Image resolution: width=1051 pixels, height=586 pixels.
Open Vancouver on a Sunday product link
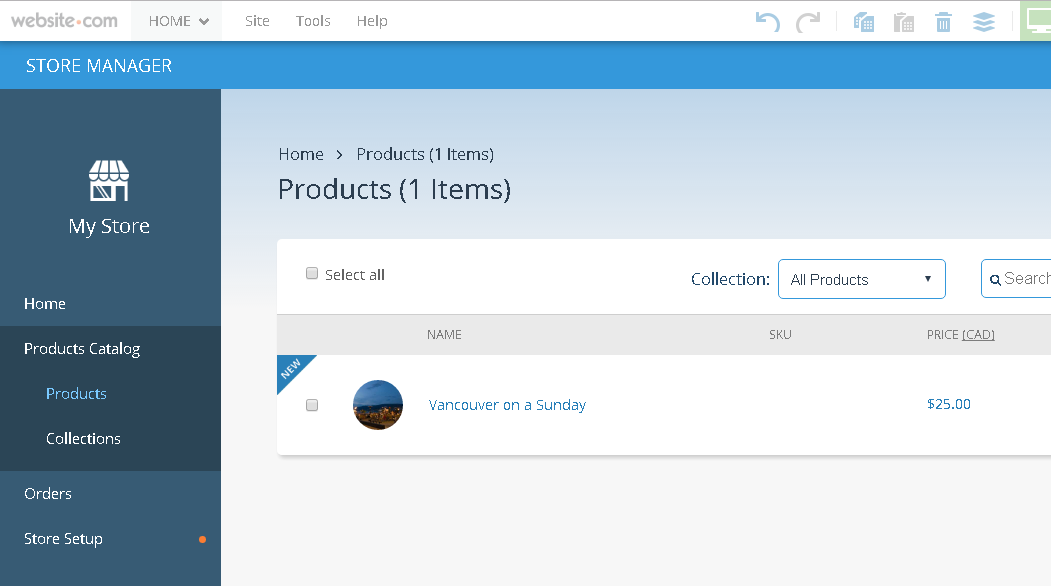pyautogui.click(x=507, y=405)
